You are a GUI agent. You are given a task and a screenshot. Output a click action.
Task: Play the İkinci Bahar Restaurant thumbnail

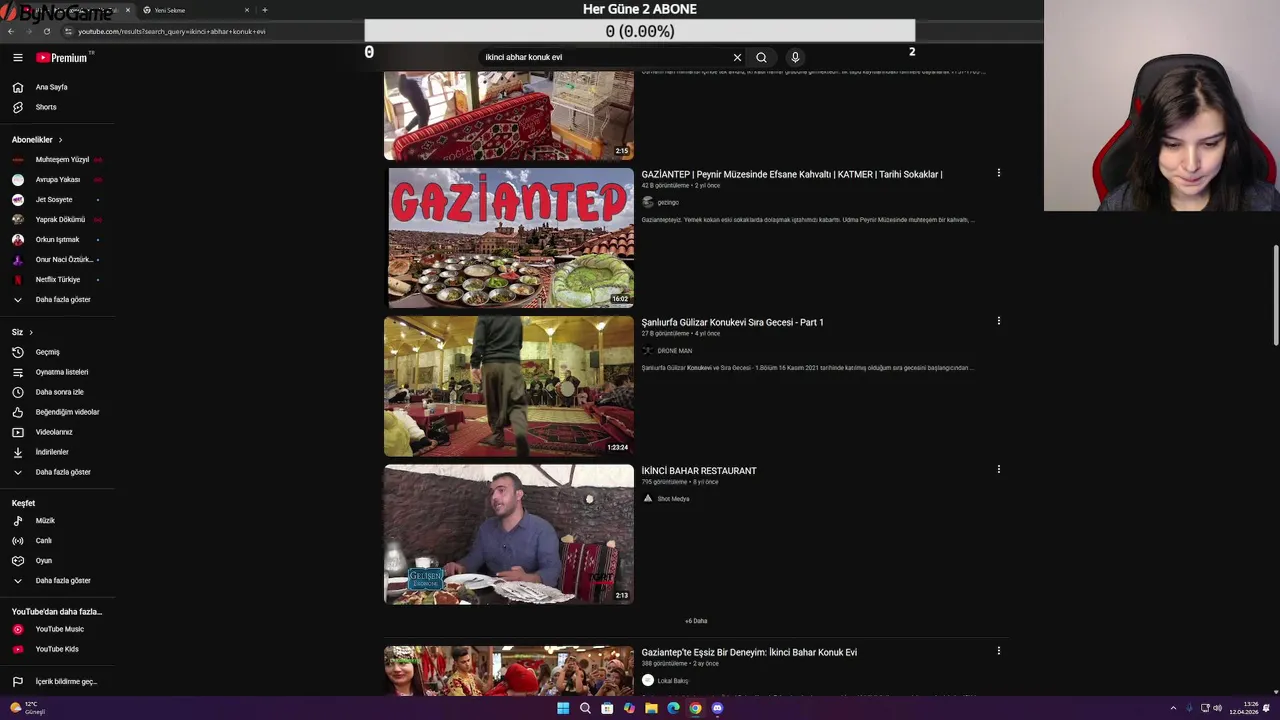(x=509, y=534)
